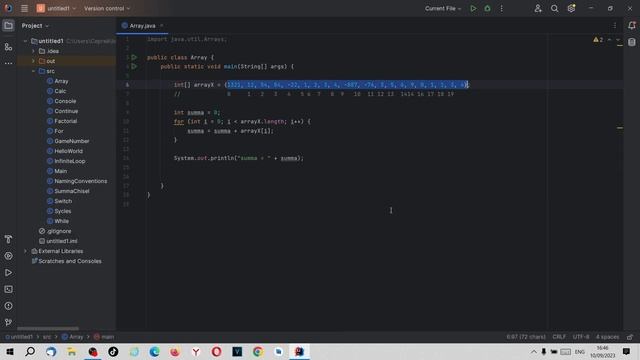Open the Windows Start menu

(x=9, y=351)
